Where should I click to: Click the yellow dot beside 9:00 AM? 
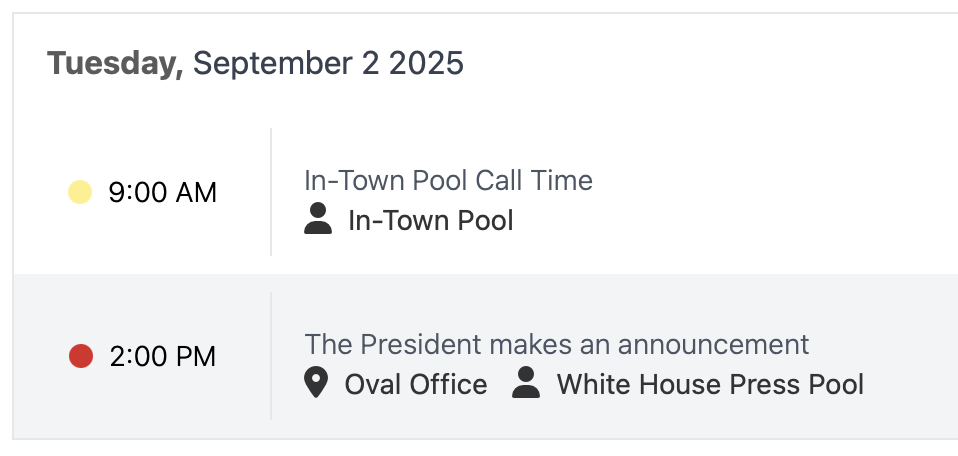click(80, 192)
